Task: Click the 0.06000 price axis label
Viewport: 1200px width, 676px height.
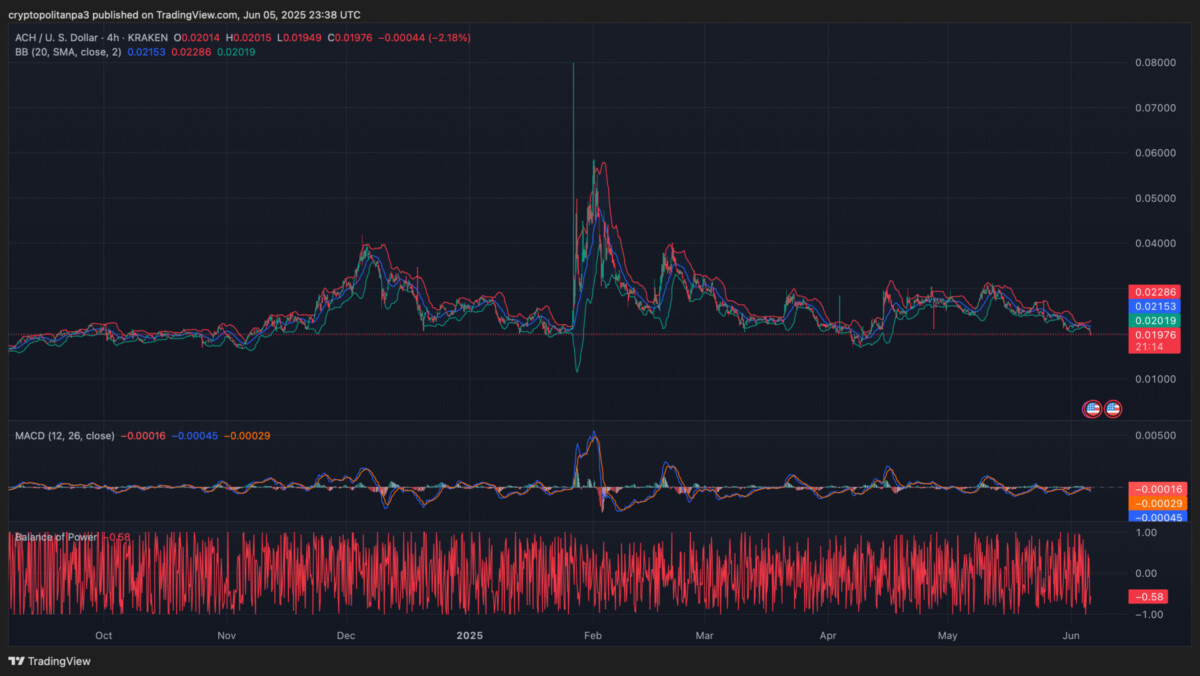Action: [x=1155, y=153]
